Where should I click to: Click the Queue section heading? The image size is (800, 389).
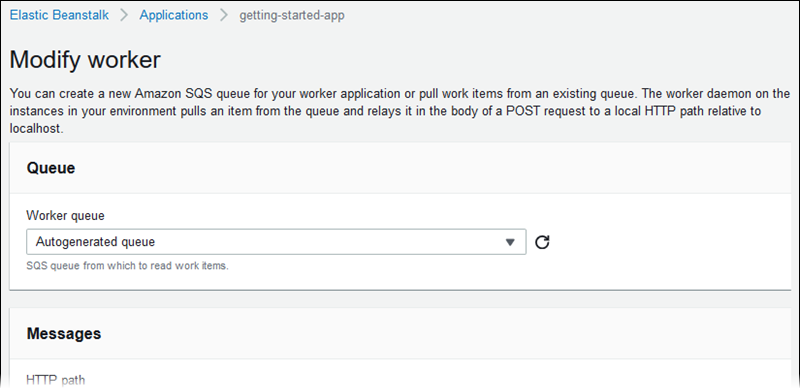click(x=51, y=168)
